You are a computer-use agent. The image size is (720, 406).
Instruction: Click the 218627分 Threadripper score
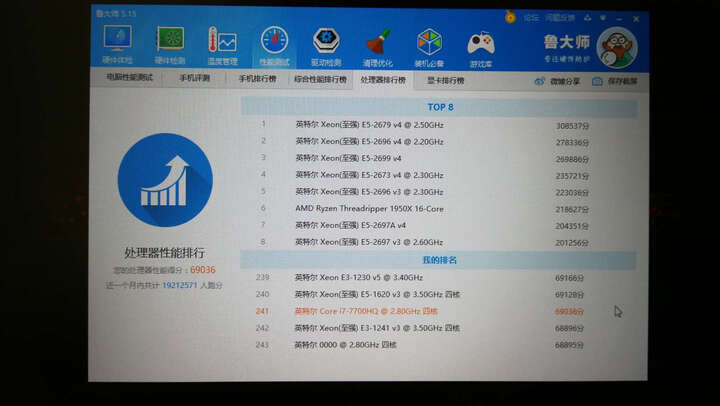coord(572,209)
